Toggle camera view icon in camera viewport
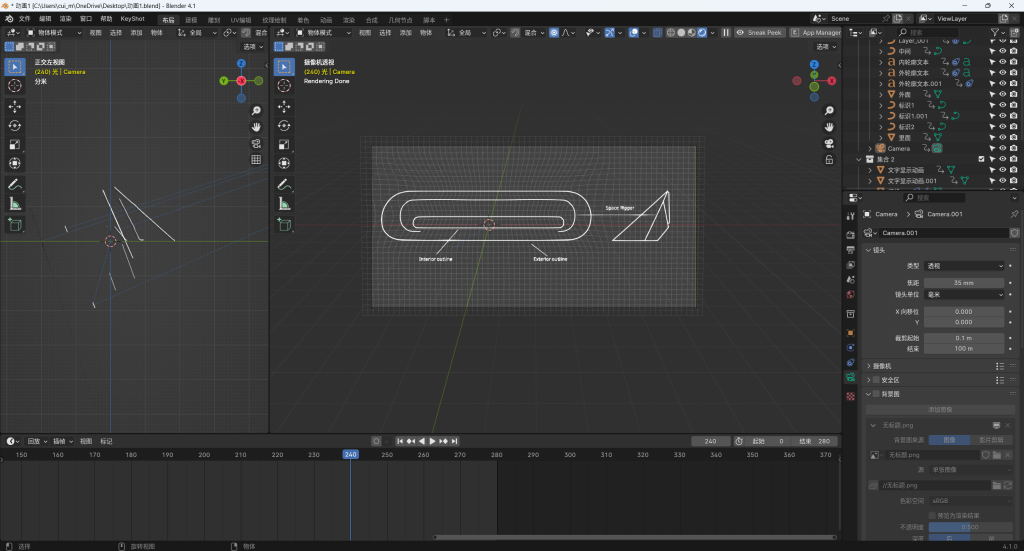This screenshot has height=551, width=1024. pos(829,143)
